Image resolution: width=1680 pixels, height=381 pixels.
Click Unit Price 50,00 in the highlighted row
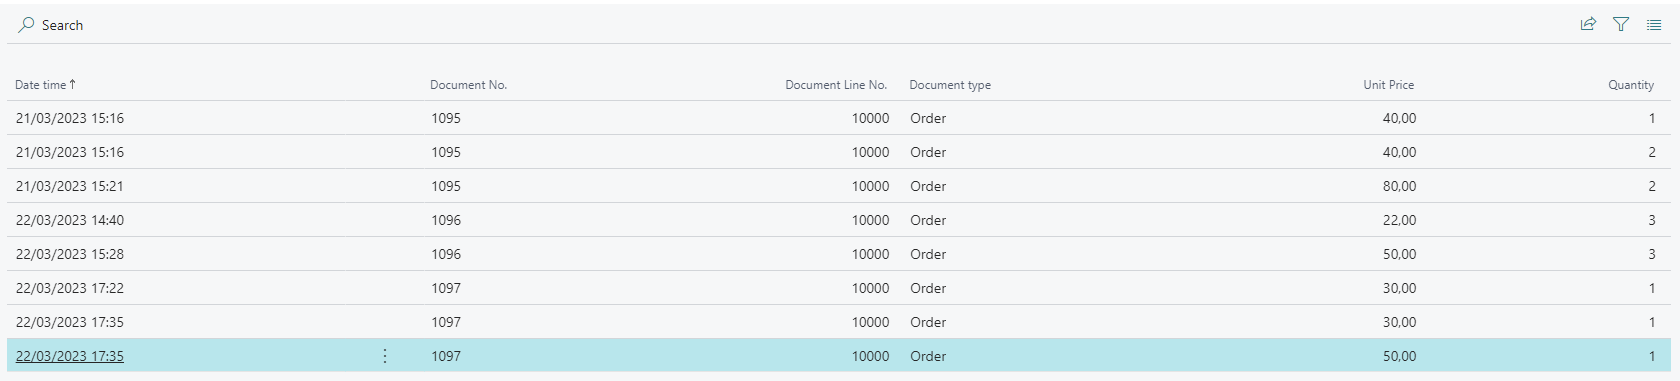tap(1399, 356)
